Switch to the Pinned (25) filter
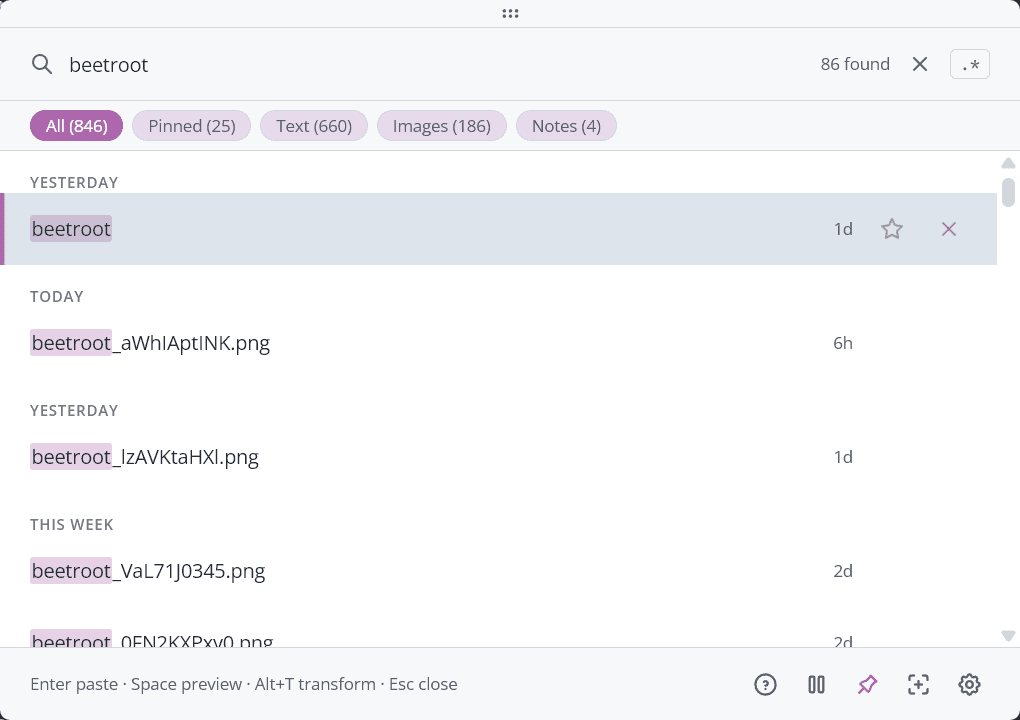Screen dimensions: 1020x720 click(191, 125)
